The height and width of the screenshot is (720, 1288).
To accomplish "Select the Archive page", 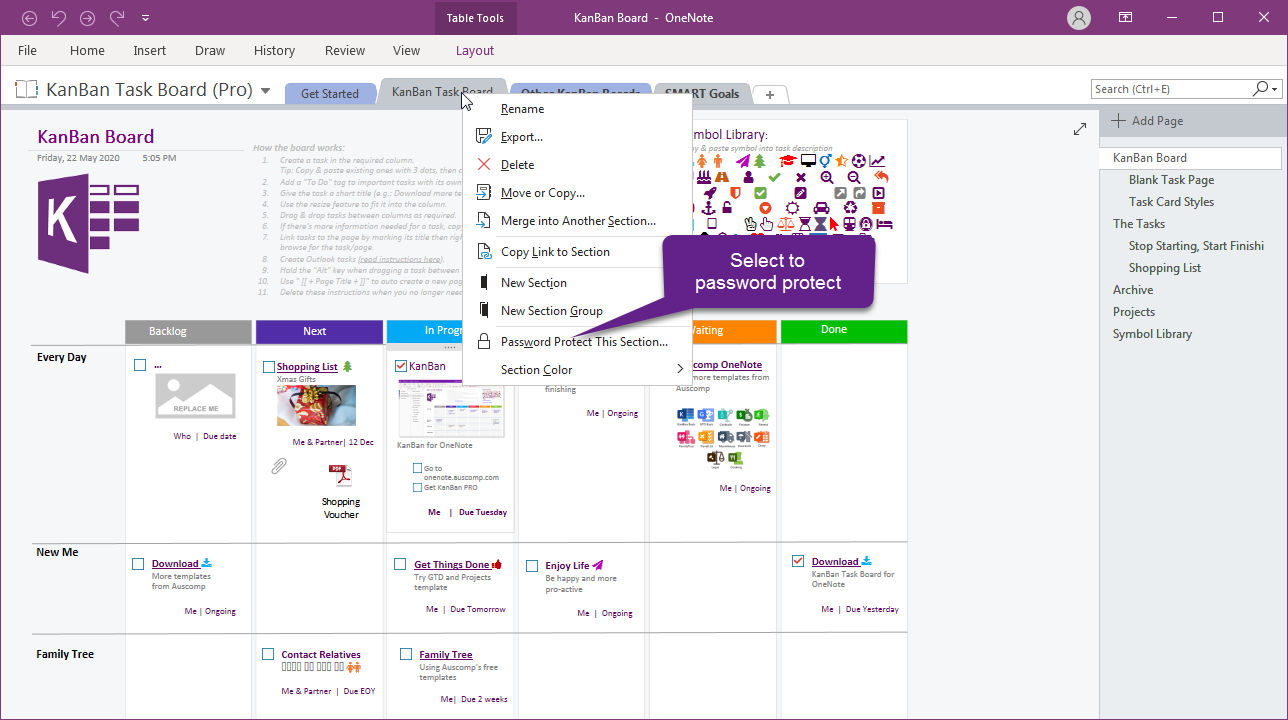I will pyautogui.click(x=1133, y=290).
